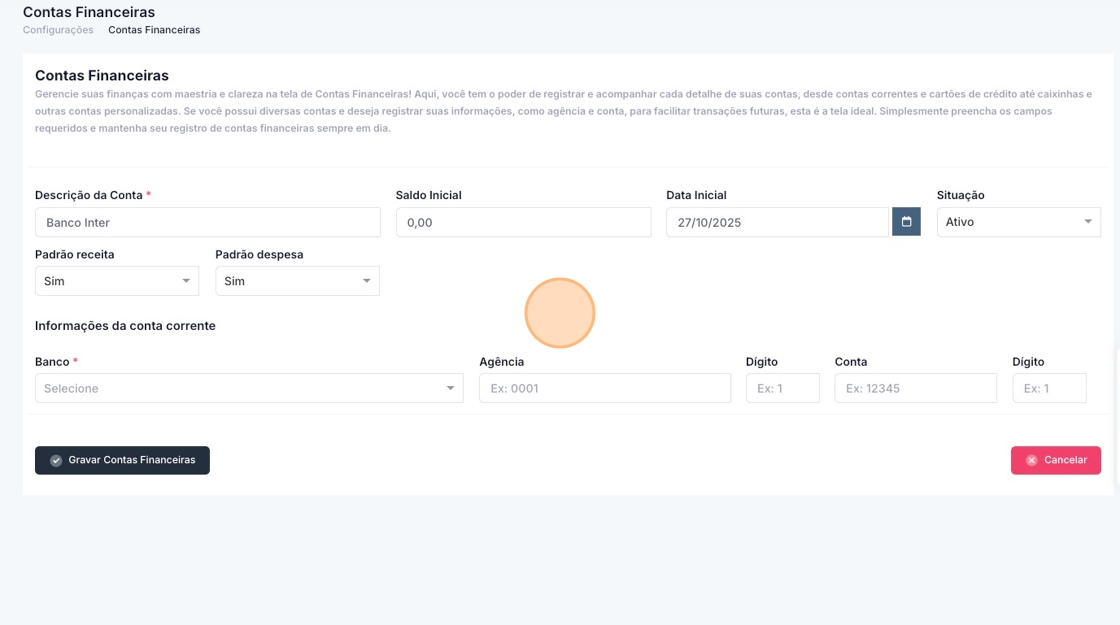
Task: Focus the Descrição da Conta field
Action: click(208, 222)
